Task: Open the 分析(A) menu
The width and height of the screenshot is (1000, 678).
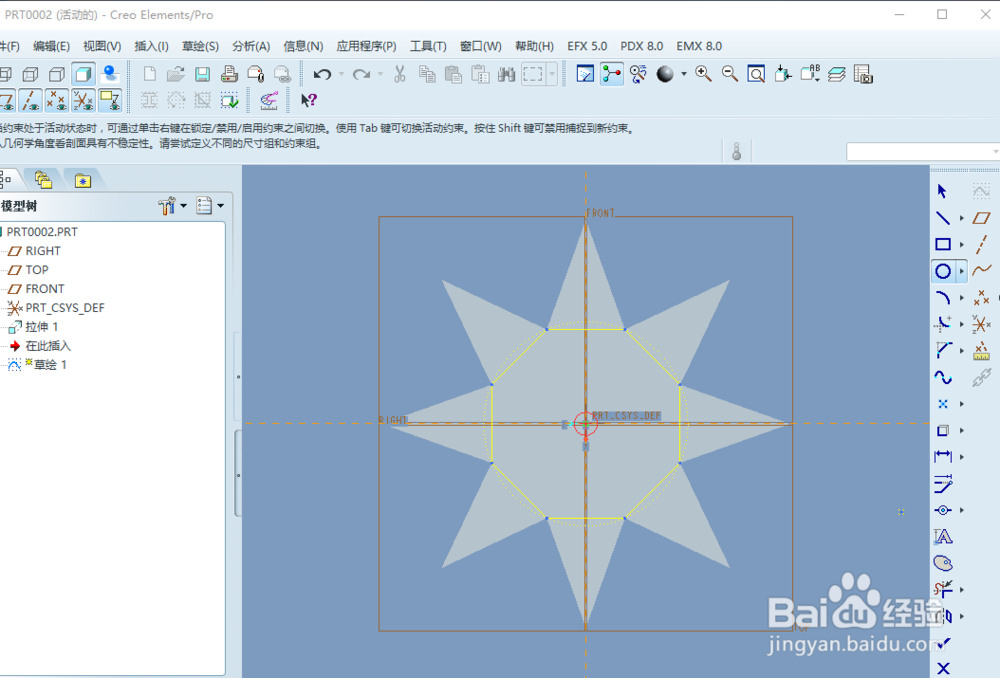Action: point(251,46)
